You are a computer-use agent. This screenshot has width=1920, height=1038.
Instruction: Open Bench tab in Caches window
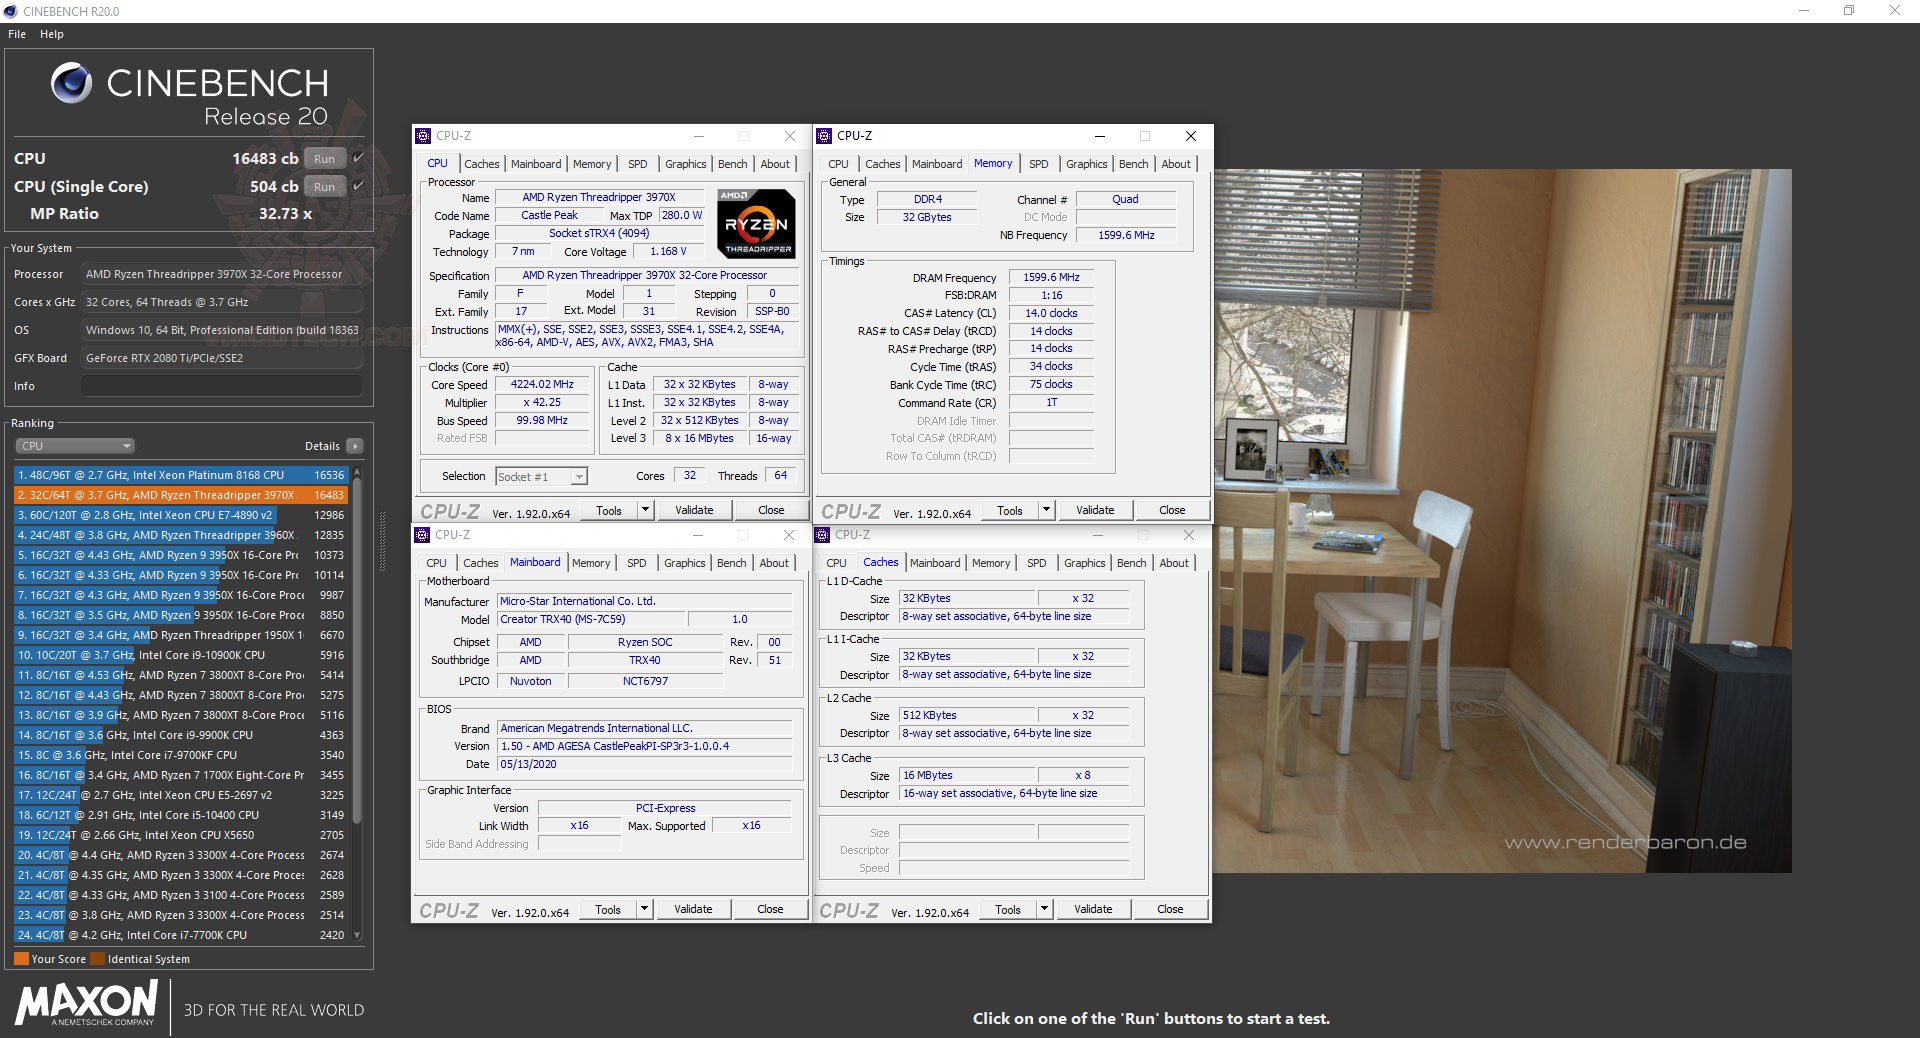(1131, 563)
